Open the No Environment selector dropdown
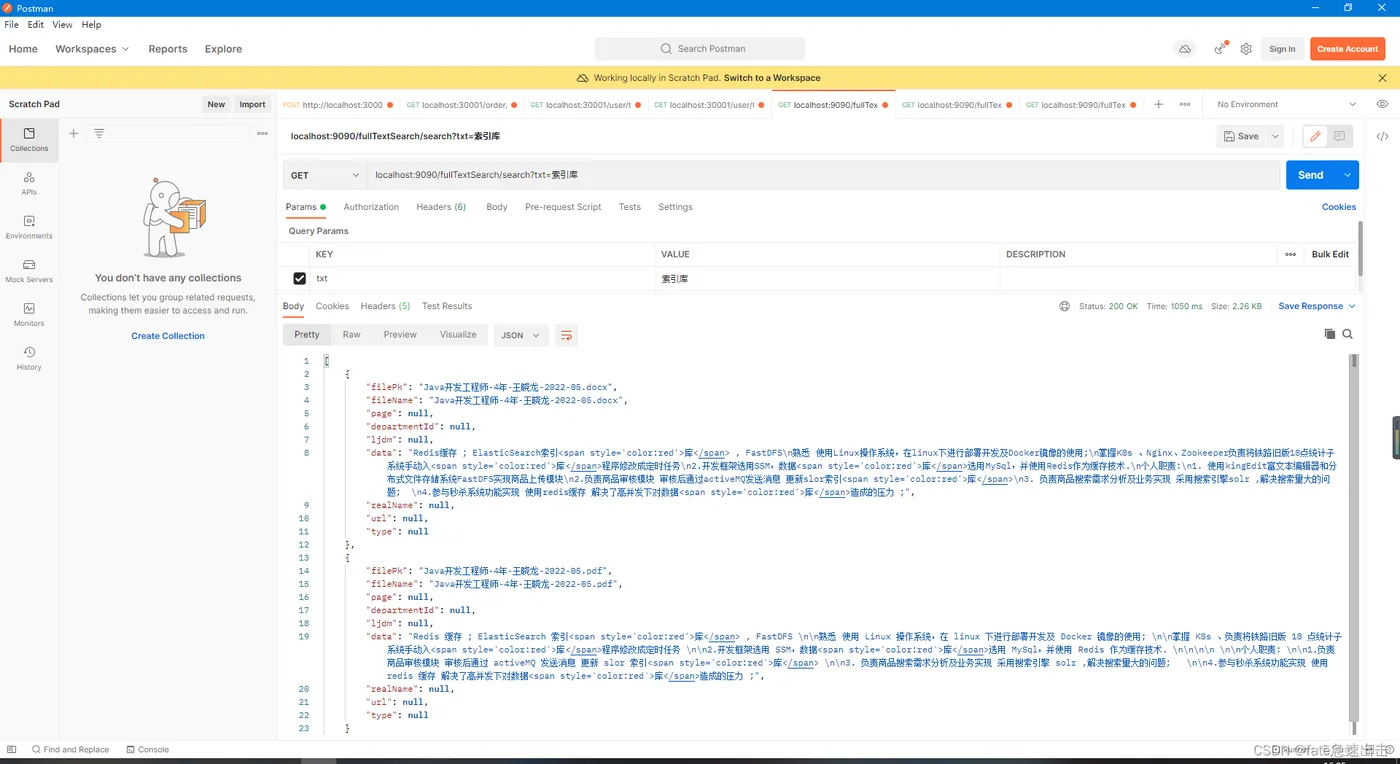The height and width of the screenshot is (764, 1400). (1286, 104)
